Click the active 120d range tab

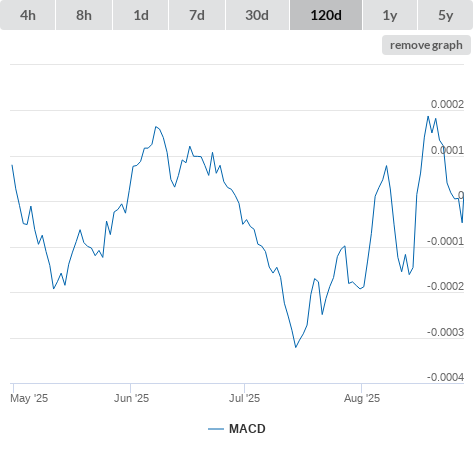(x=326, y=15)
